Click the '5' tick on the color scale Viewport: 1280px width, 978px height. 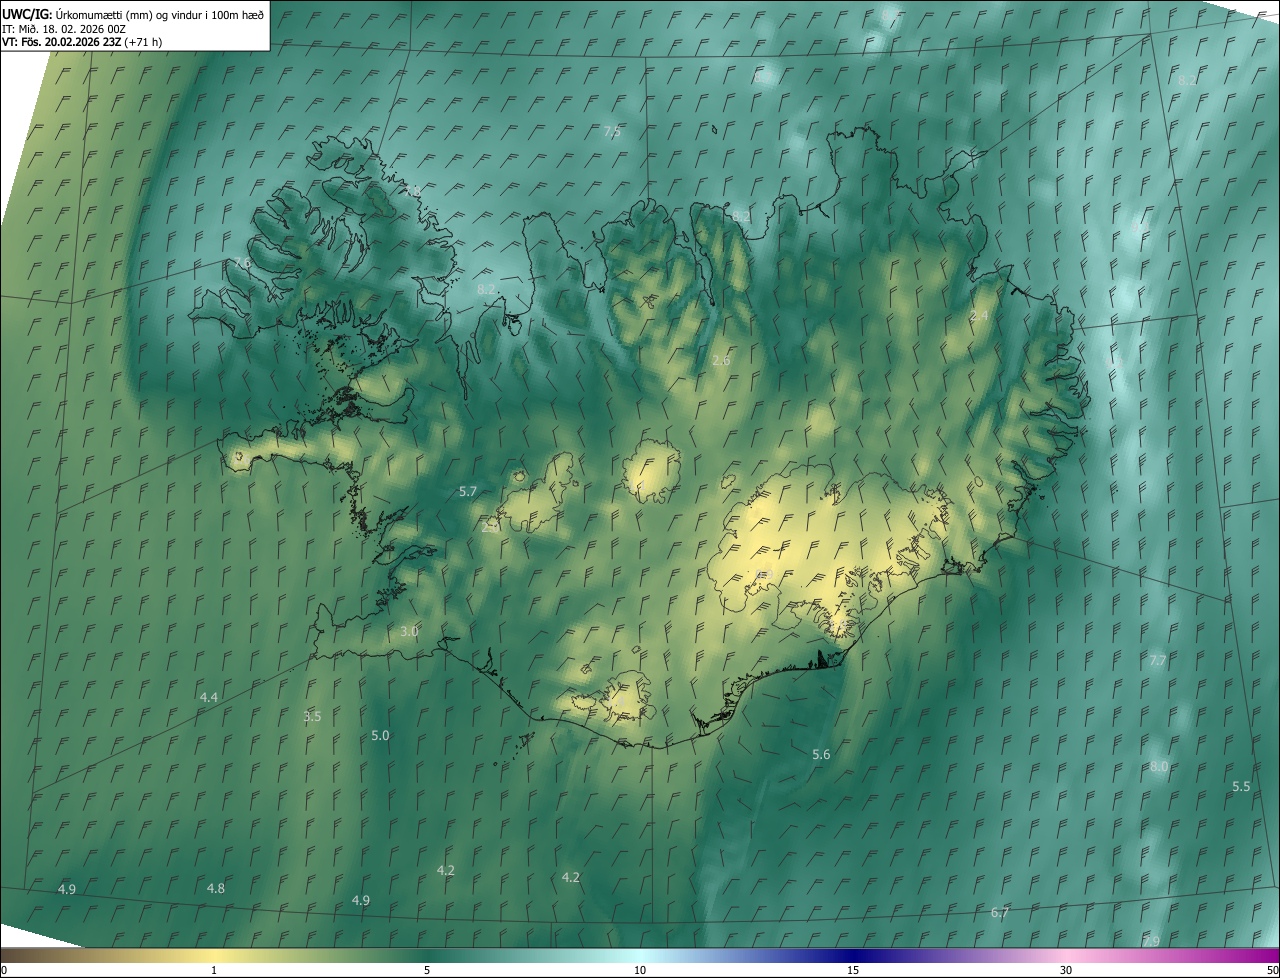coord(427,970)
